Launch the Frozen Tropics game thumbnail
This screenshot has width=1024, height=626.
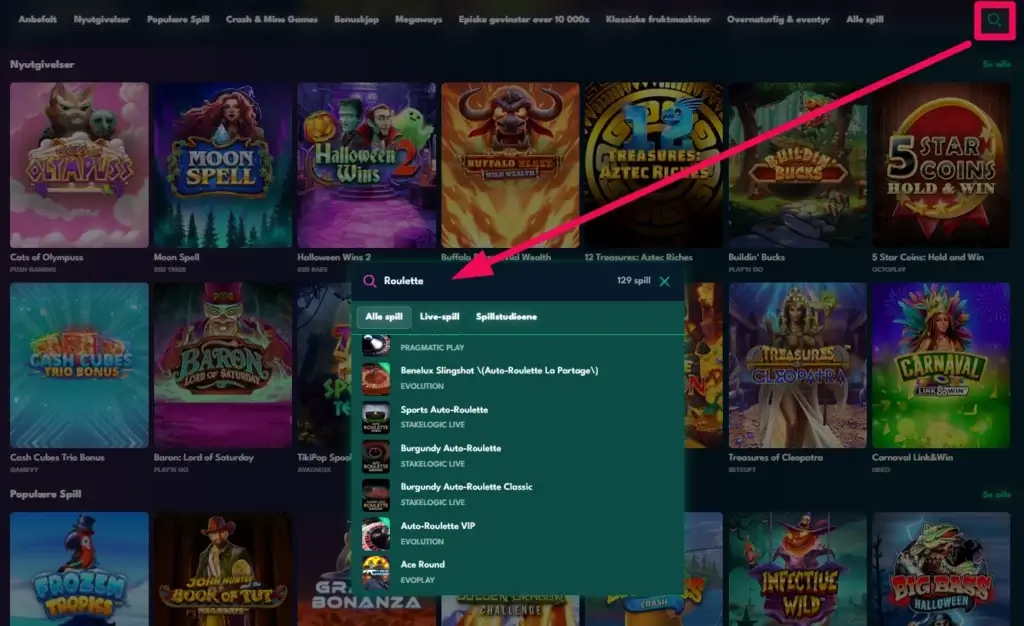click(79, 569)
